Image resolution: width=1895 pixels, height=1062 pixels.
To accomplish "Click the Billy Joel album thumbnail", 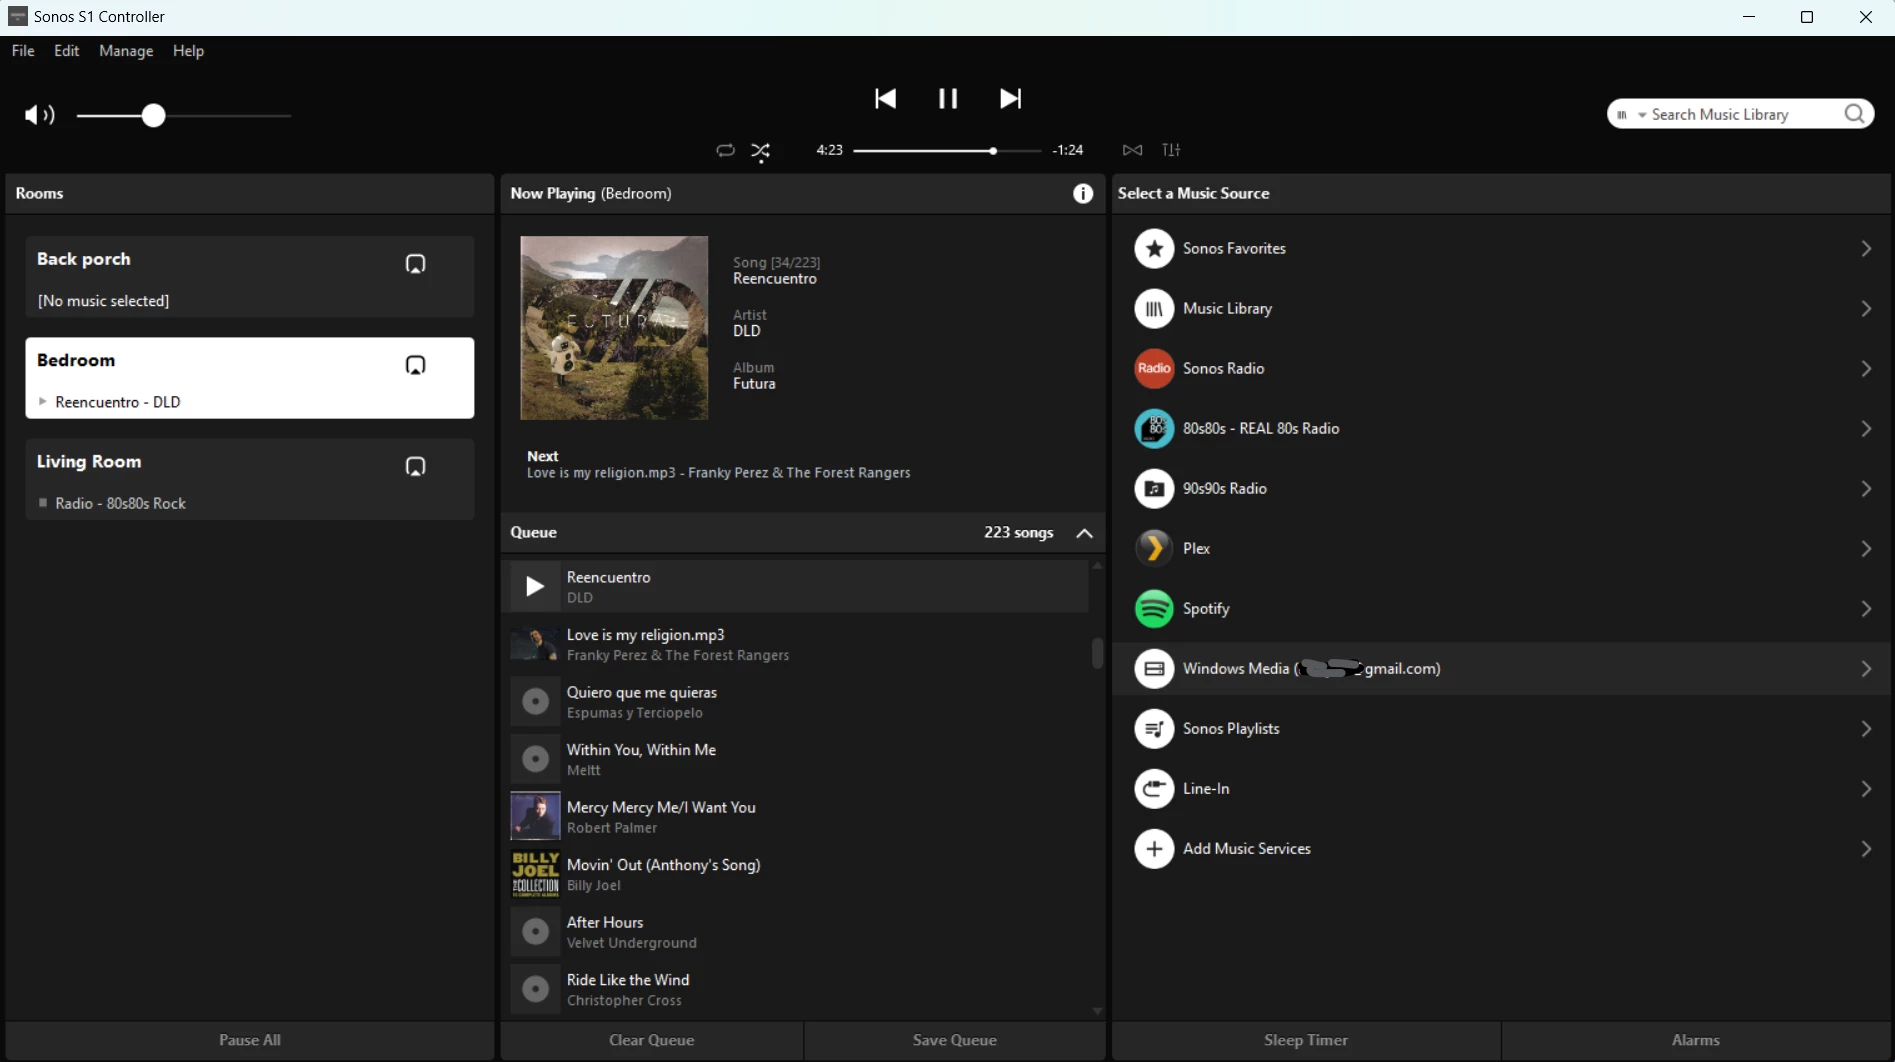I will coord(535,874).
